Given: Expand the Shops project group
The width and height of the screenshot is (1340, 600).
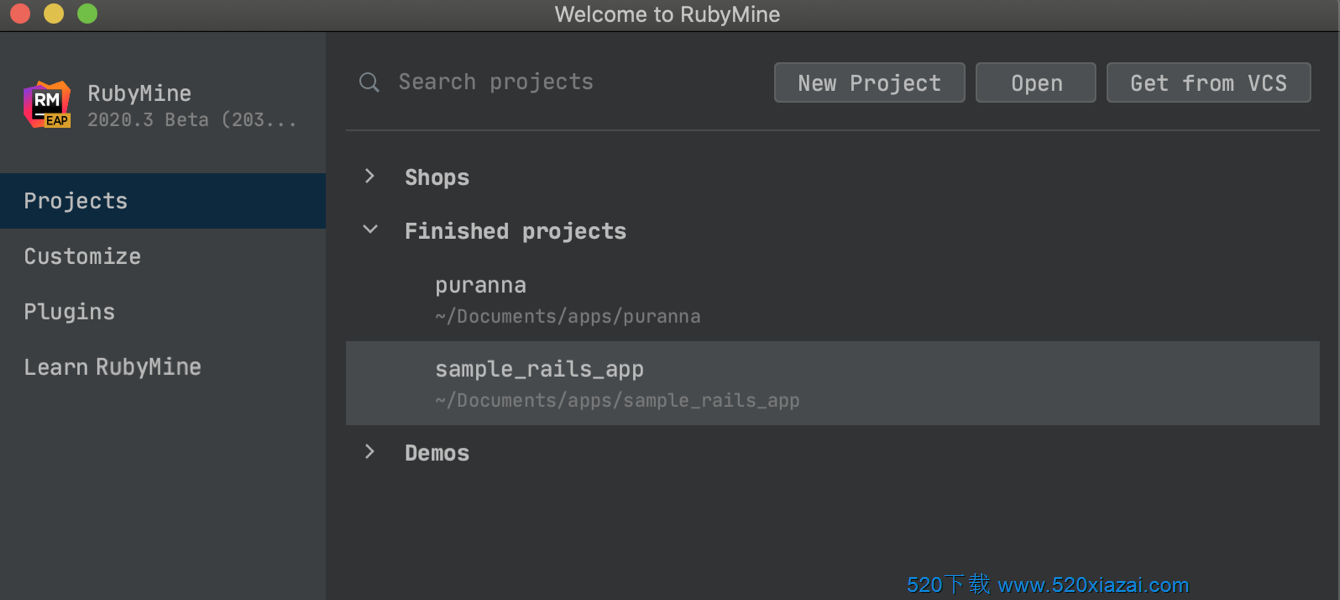Looking at the screenshot, I should point(370,176).
